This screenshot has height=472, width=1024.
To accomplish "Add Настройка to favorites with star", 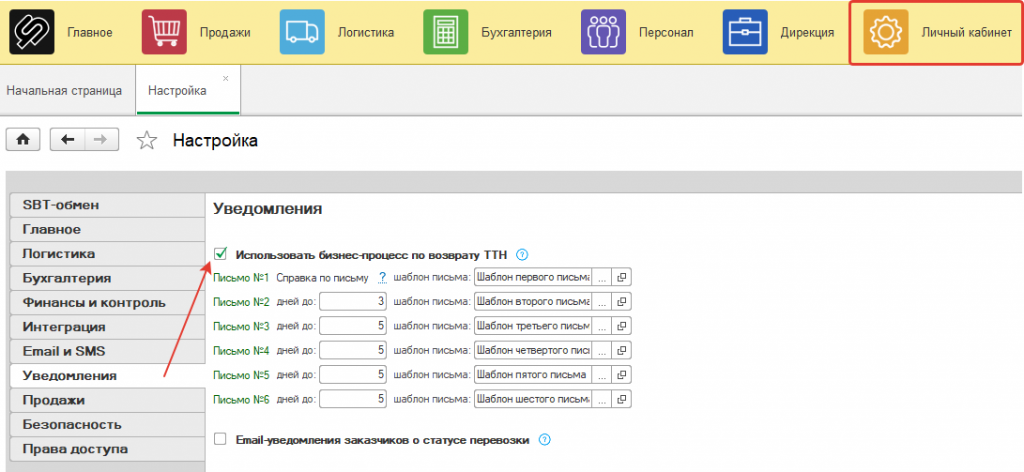I will click(x=148, y=140).
